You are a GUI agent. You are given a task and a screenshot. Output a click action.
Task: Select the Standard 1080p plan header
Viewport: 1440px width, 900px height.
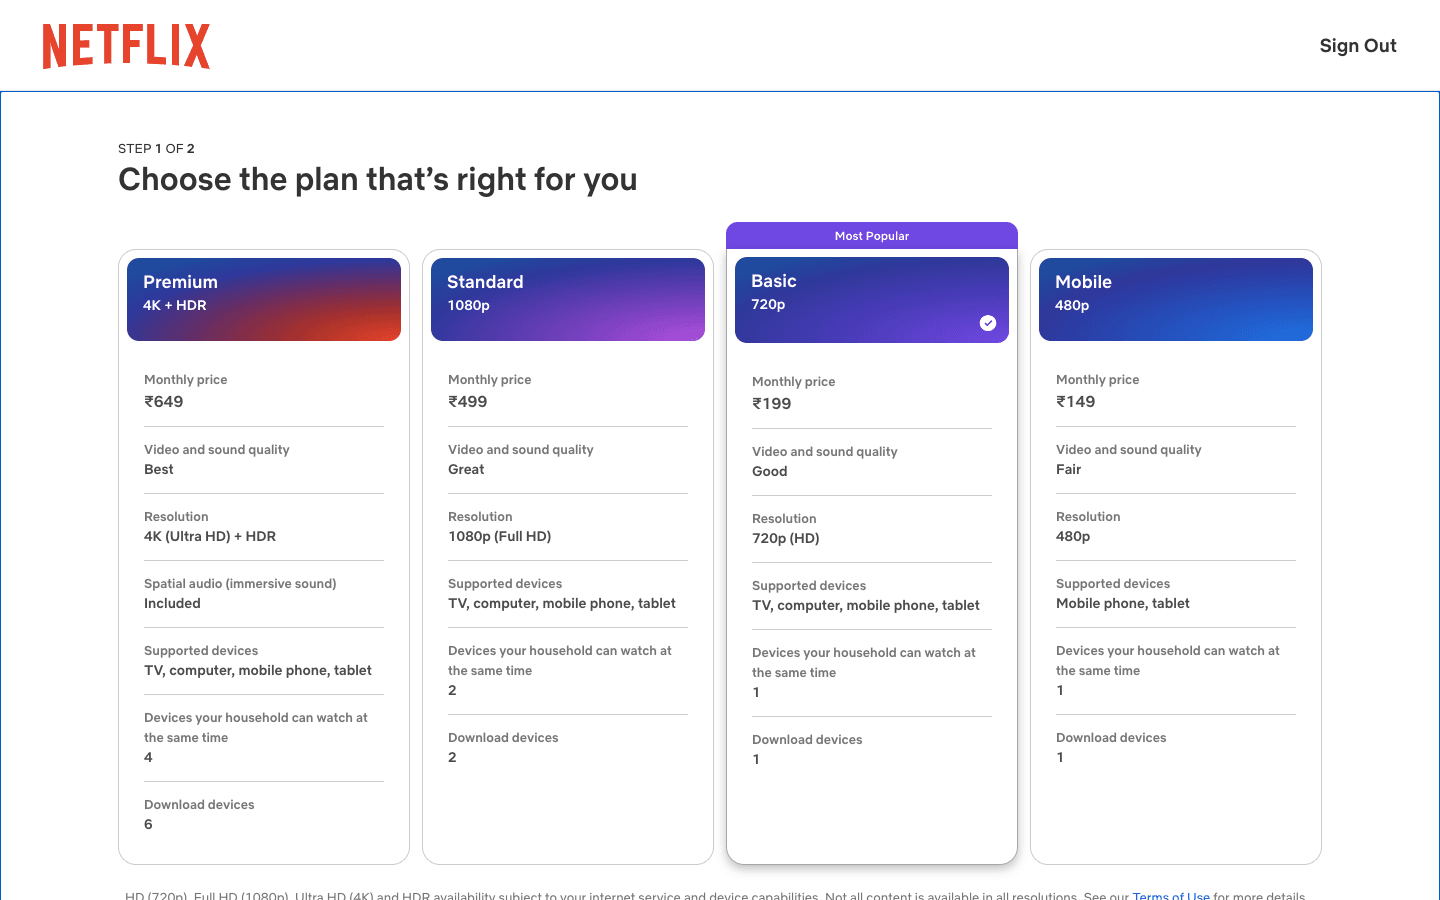click(x=568, y=299)
